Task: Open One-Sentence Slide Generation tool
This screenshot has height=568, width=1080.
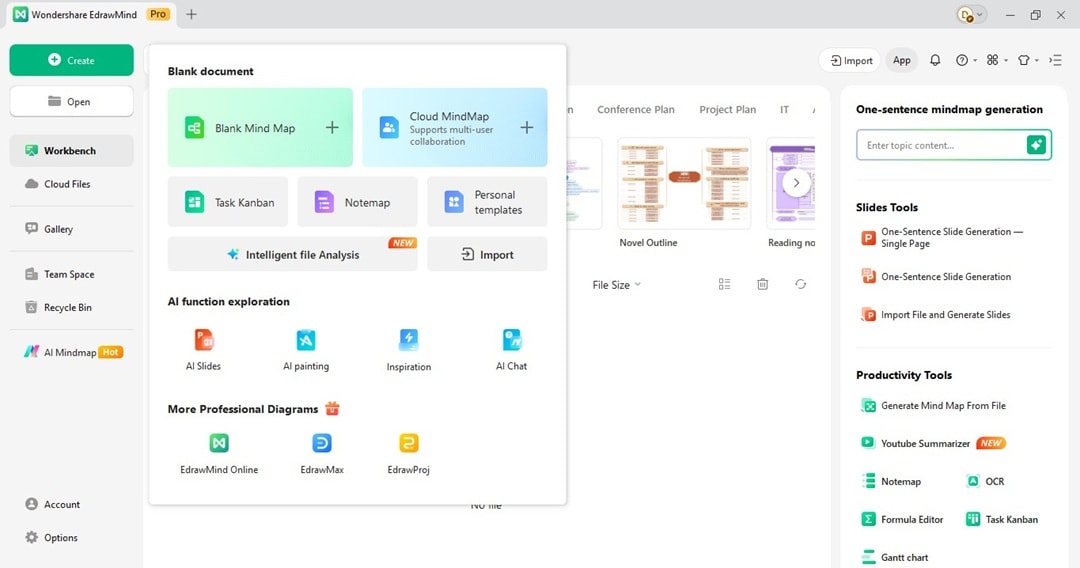Action: point(936,277)
